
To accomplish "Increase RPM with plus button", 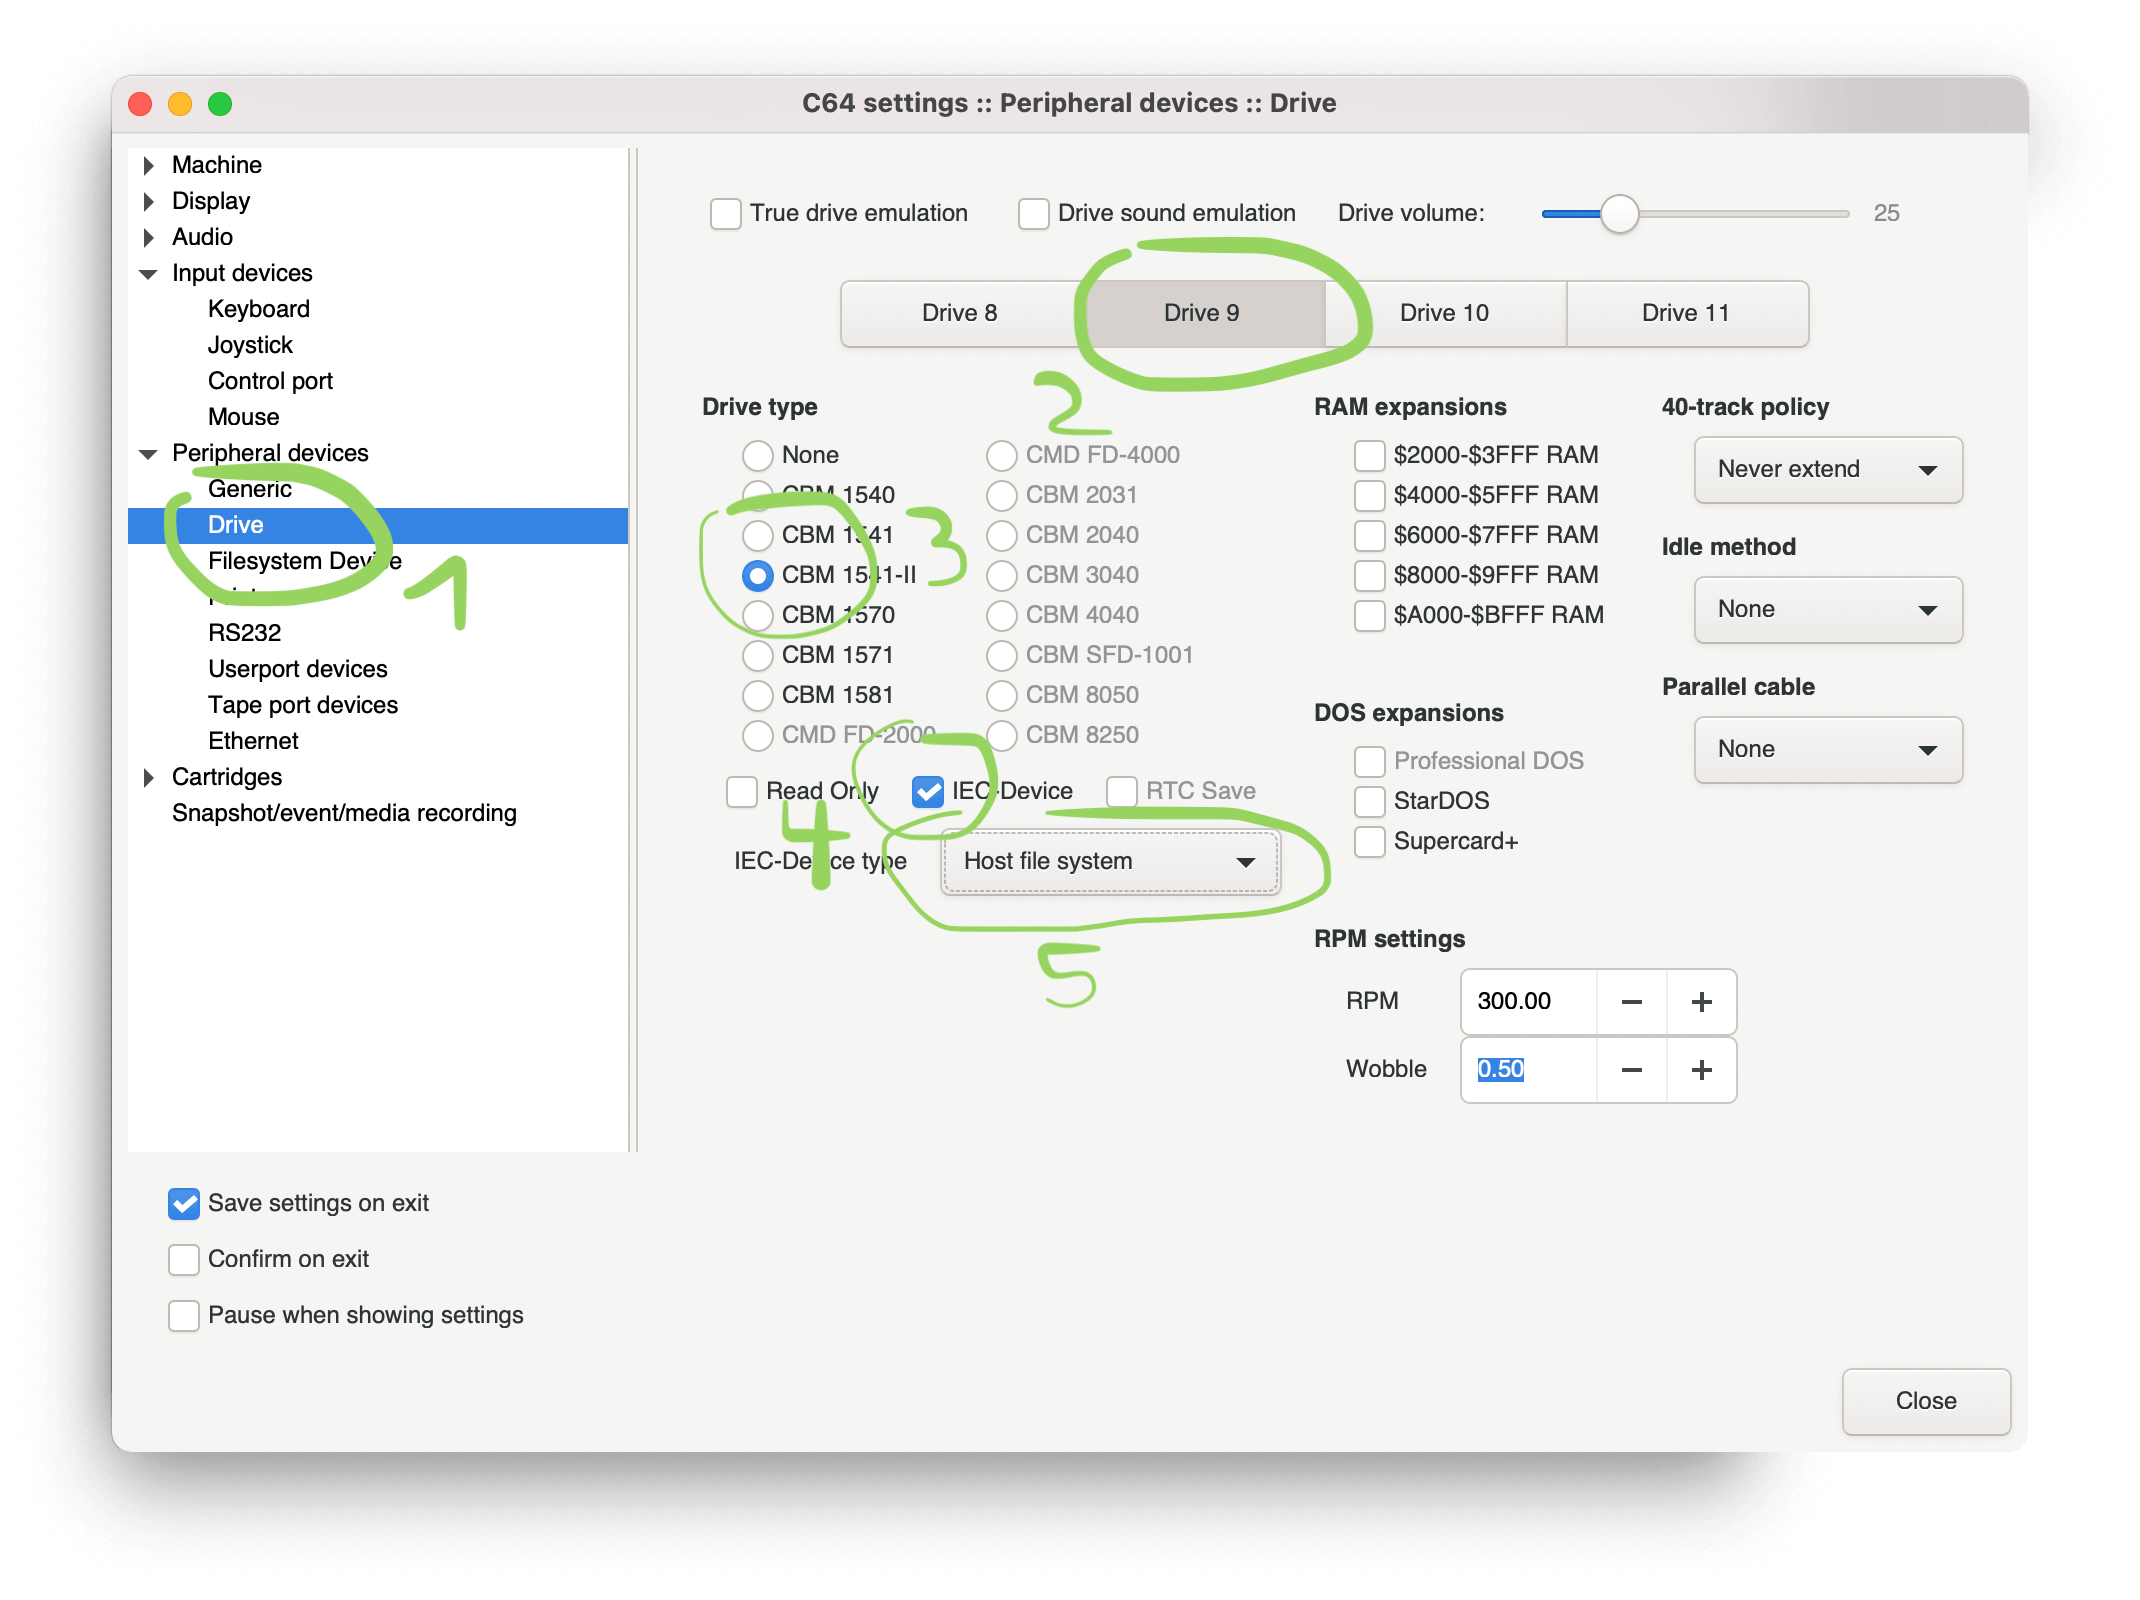I will 1702,1002.
